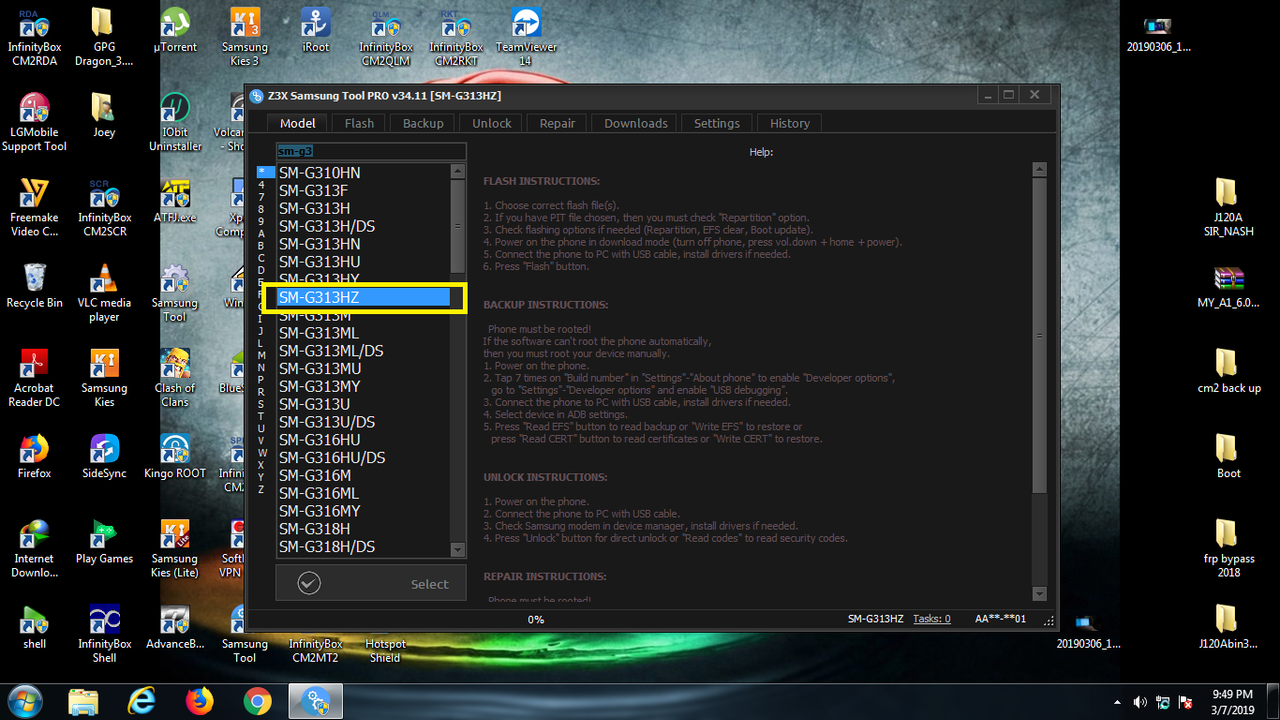Open the MY_A1_6.0 archive icon
The height and width of the screenshot is (720, 1280).
point(1229,286)
